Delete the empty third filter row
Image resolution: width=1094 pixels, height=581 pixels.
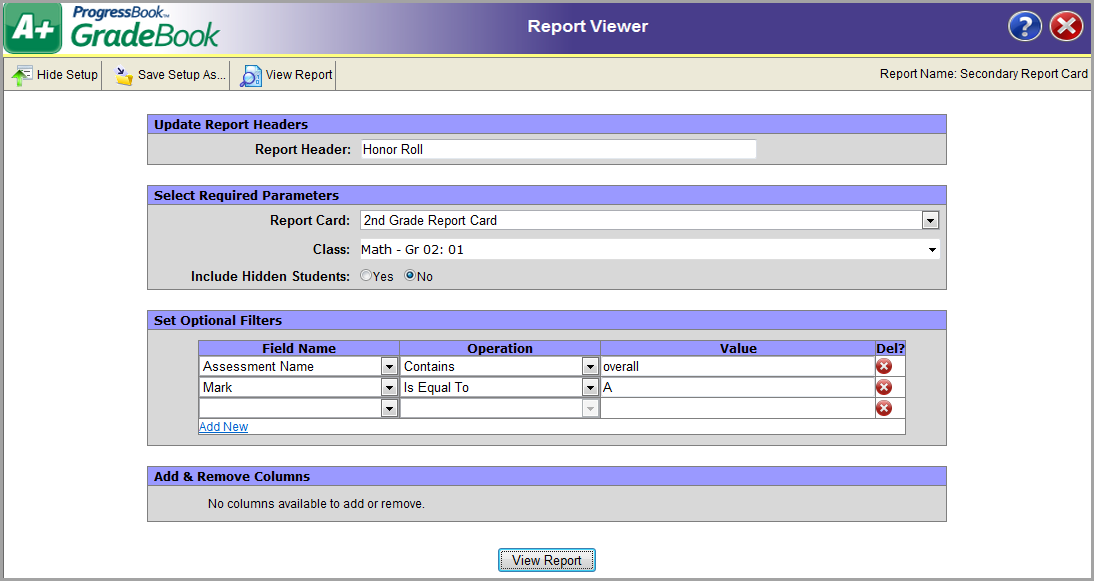point(884,408)
